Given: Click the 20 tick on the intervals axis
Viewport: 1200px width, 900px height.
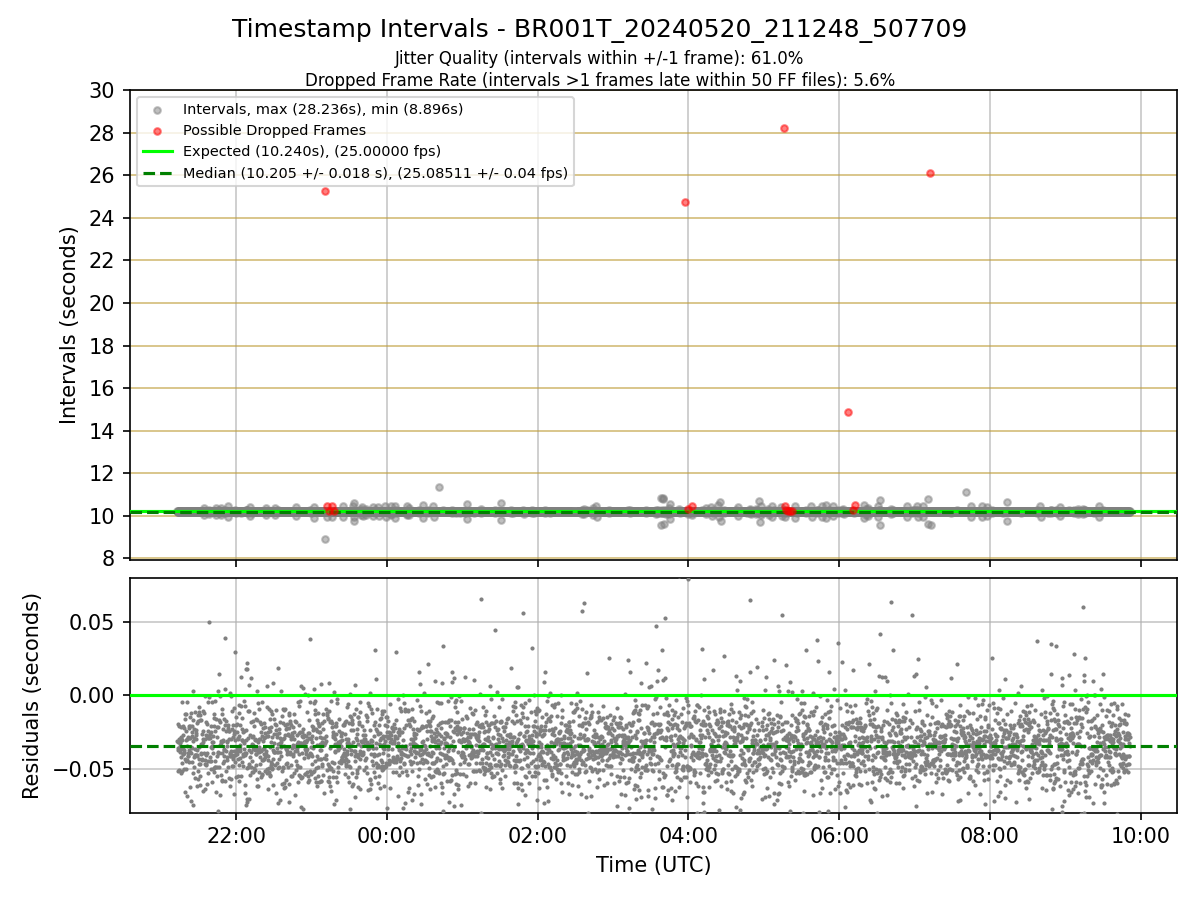Looking at the screenshot, I should click(x=103, y=303).
